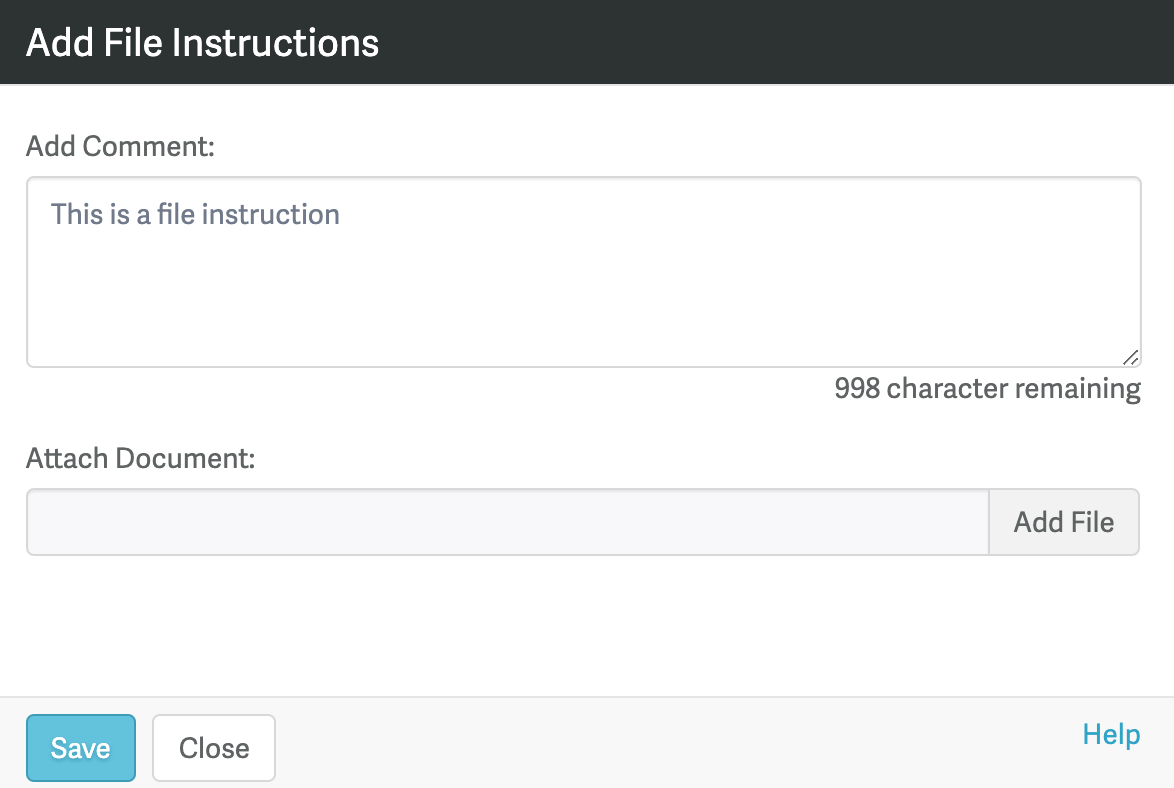Open the Help link
This screenshot has height=788, width=1174.
(1111, 735)
